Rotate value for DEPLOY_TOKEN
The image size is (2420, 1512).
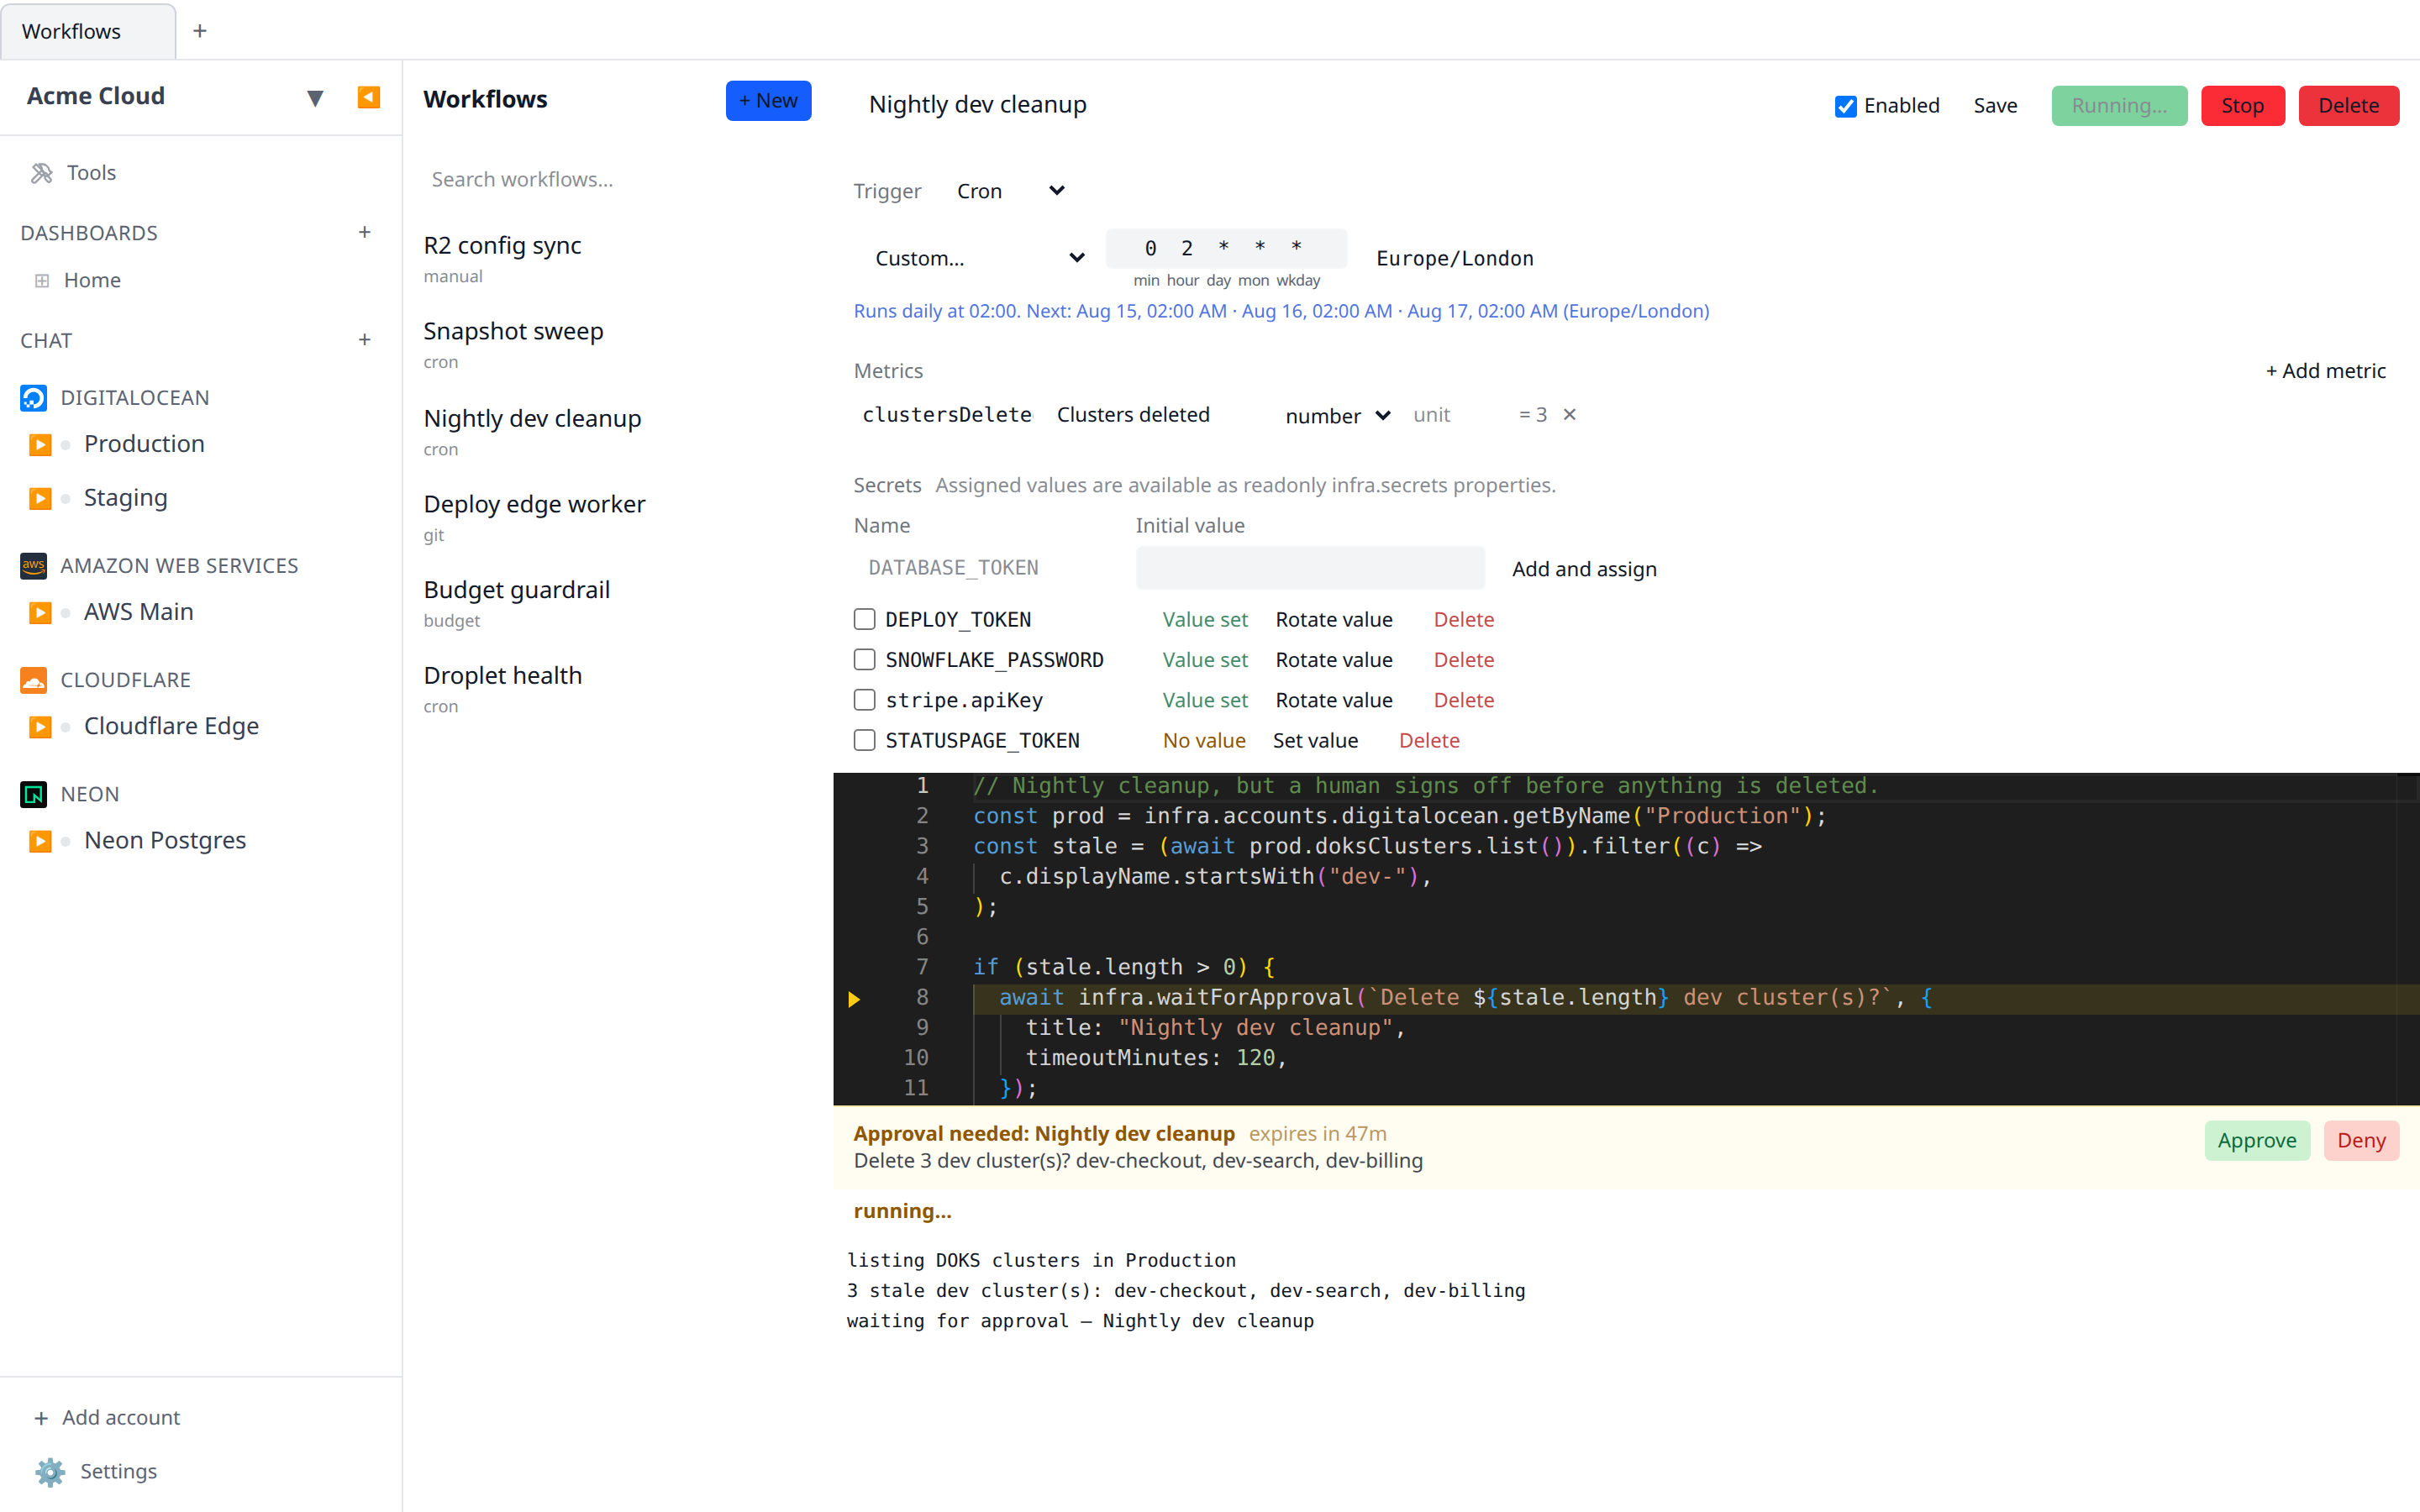click(1333, 620)
